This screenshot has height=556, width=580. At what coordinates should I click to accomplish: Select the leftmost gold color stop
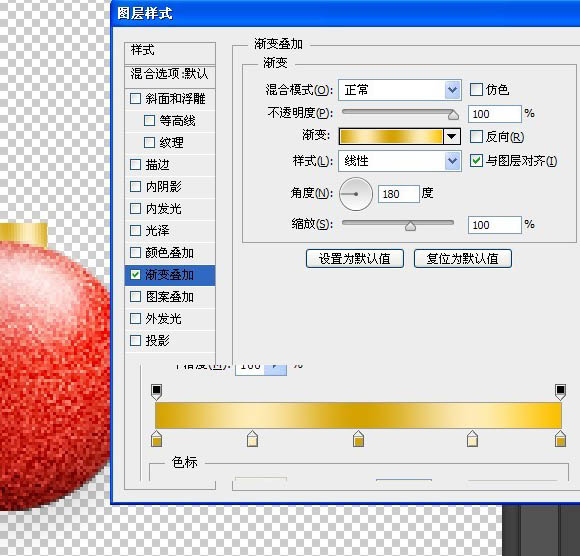click(156, 439)
